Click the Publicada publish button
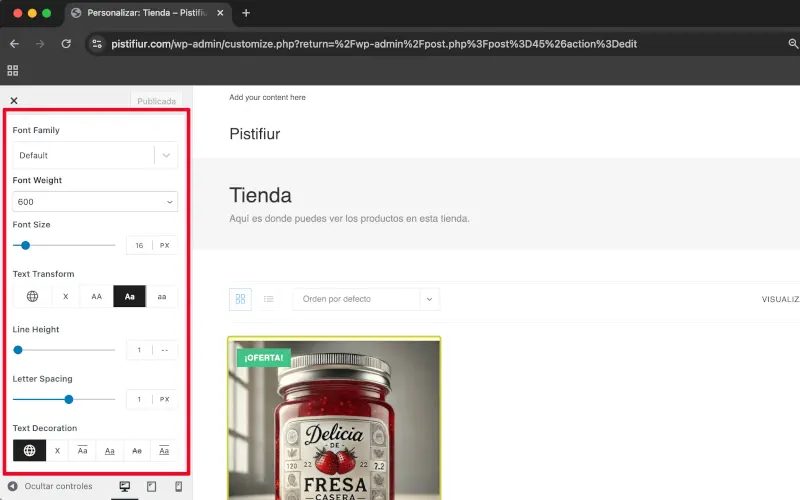 [x=156, y=101]
